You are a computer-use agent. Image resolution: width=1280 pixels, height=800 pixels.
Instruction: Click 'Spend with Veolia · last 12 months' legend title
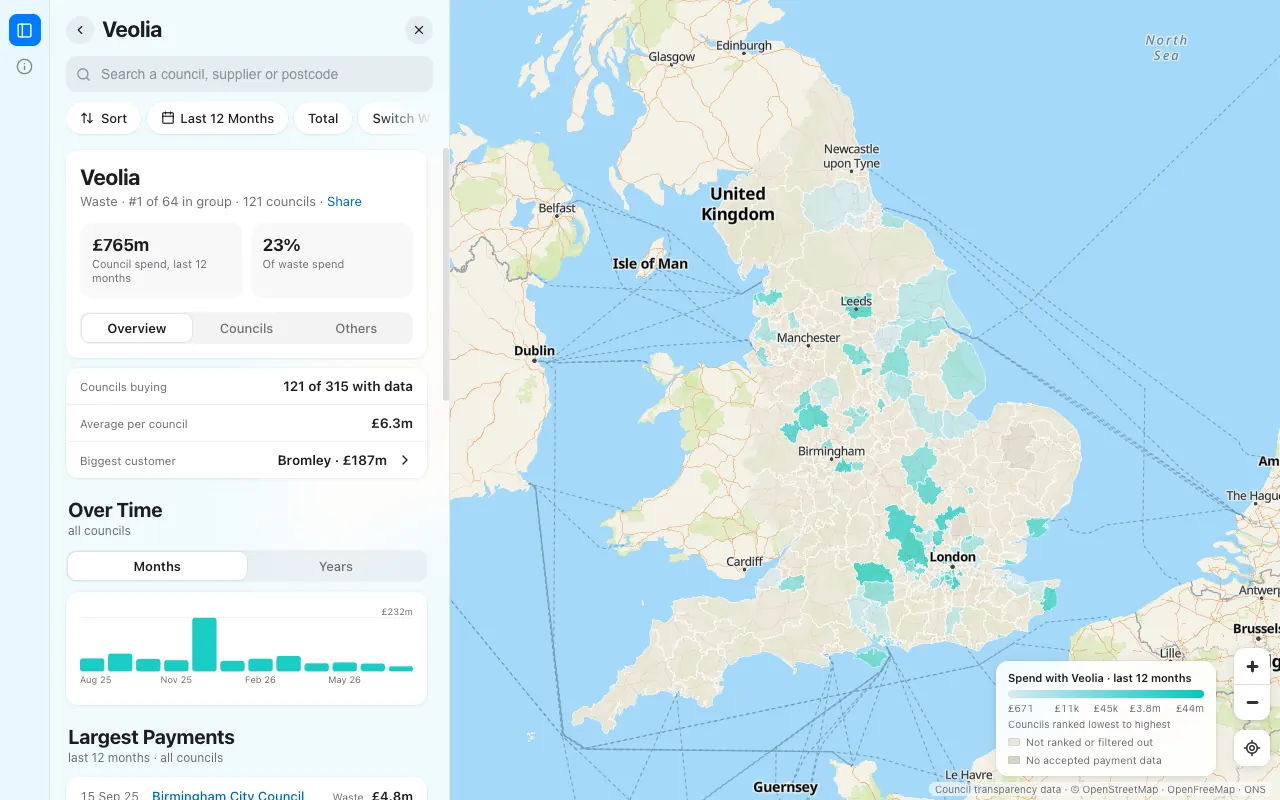1100,678
